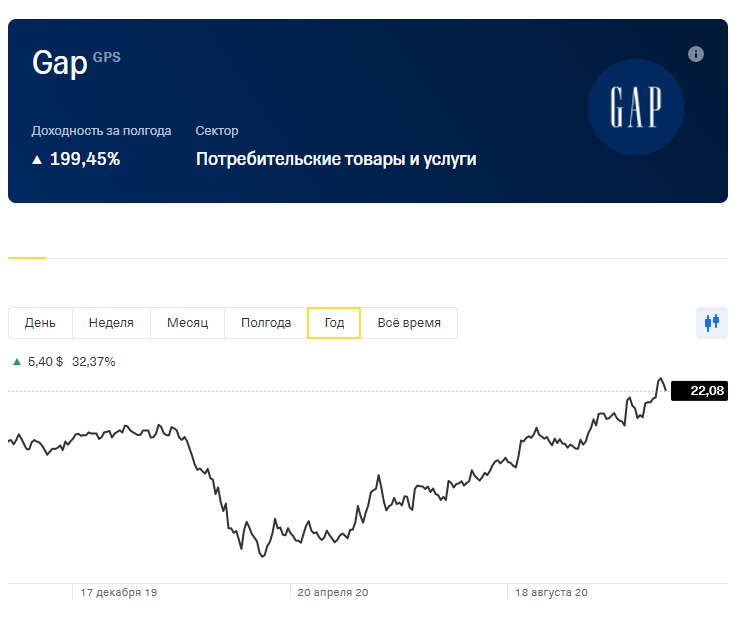Click the 22,08 current price label
The image size is (746, 623).
[699, 391]
